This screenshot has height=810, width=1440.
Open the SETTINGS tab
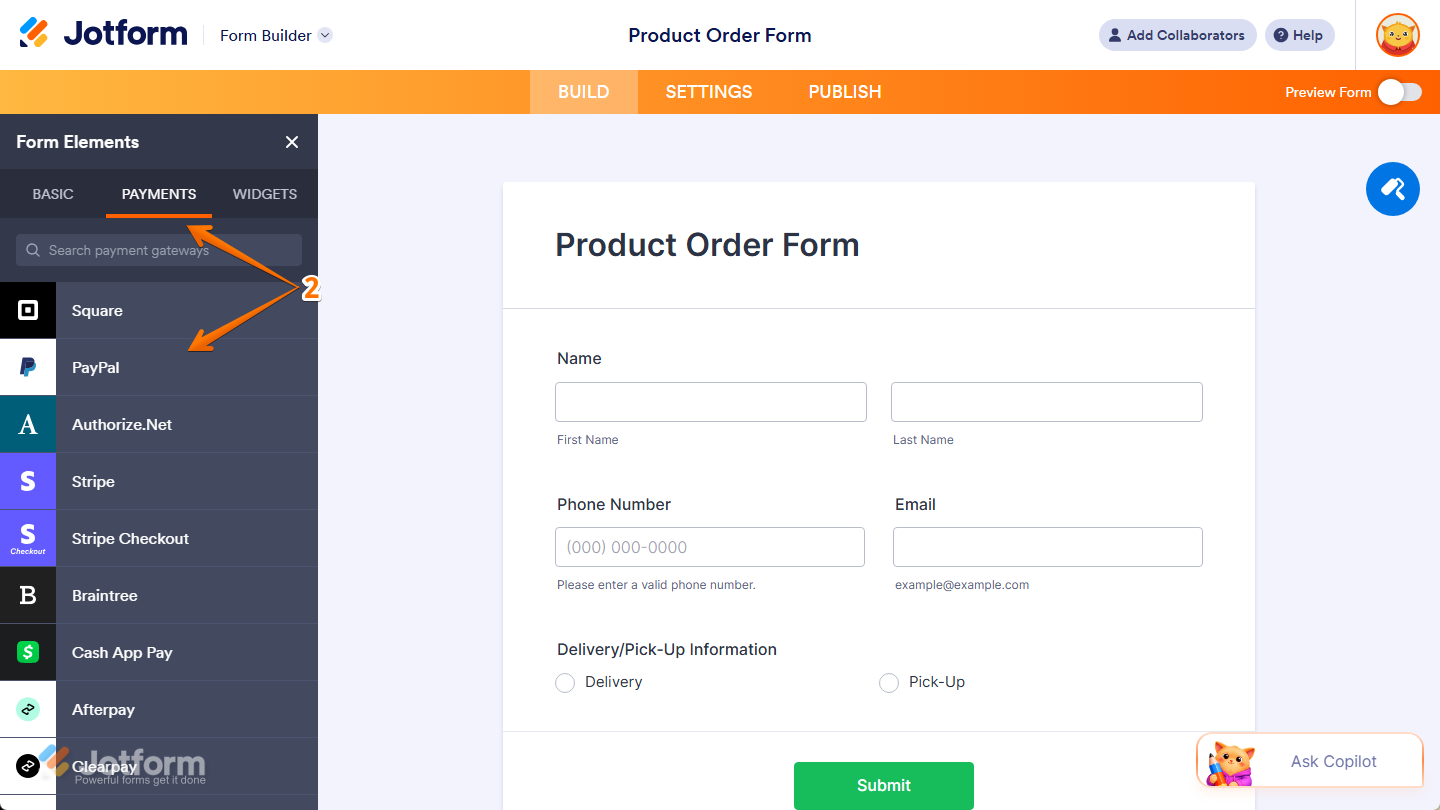[708, 91]
